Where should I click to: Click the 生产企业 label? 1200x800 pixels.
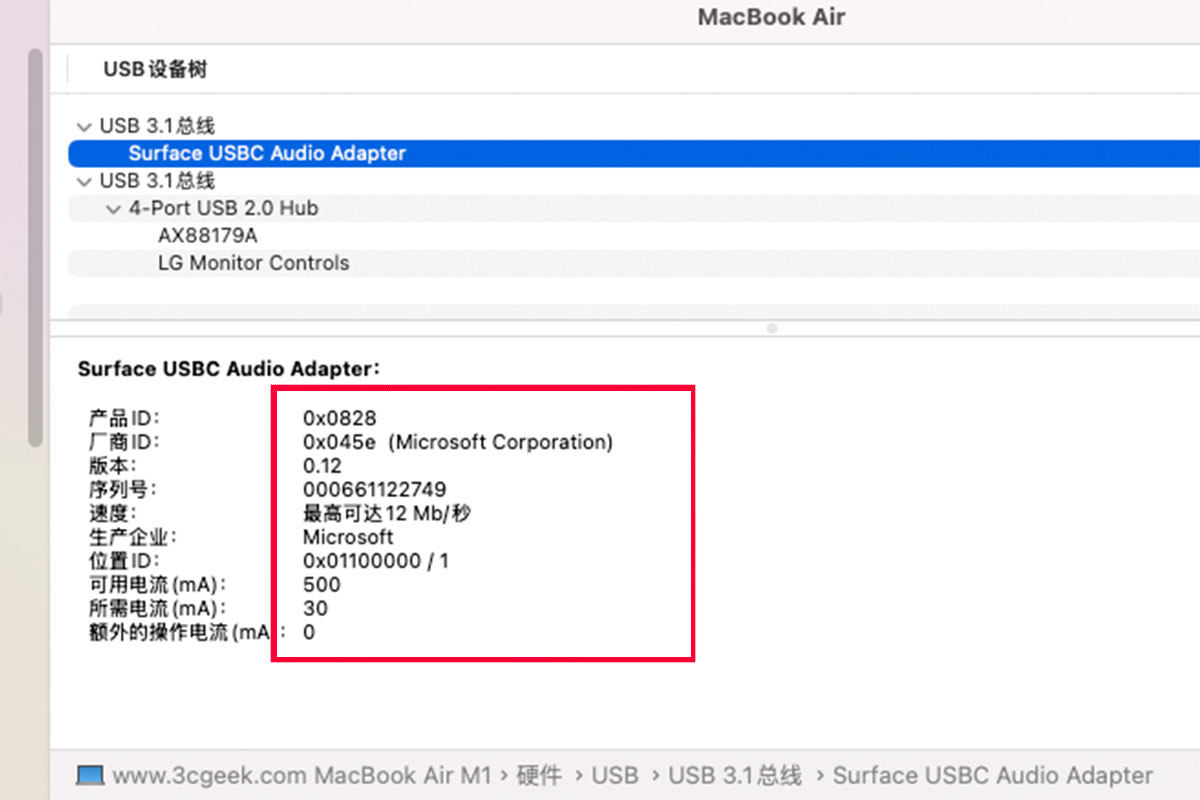(x=134, y=537)
